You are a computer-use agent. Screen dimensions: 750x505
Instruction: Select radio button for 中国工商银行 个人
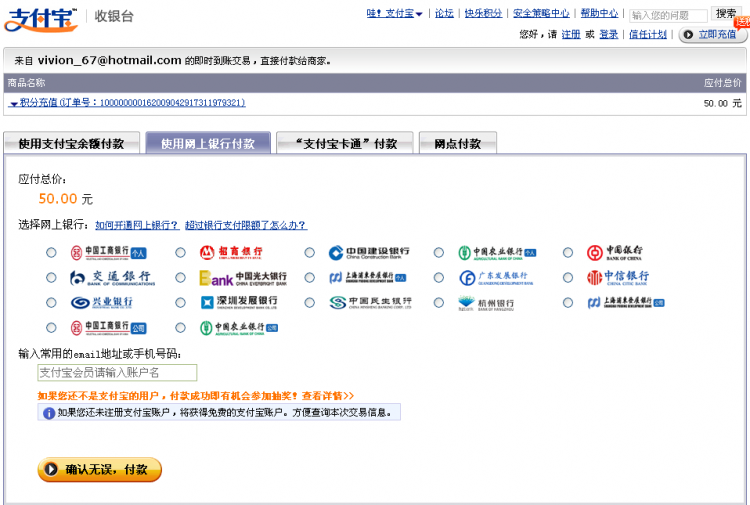51,252
